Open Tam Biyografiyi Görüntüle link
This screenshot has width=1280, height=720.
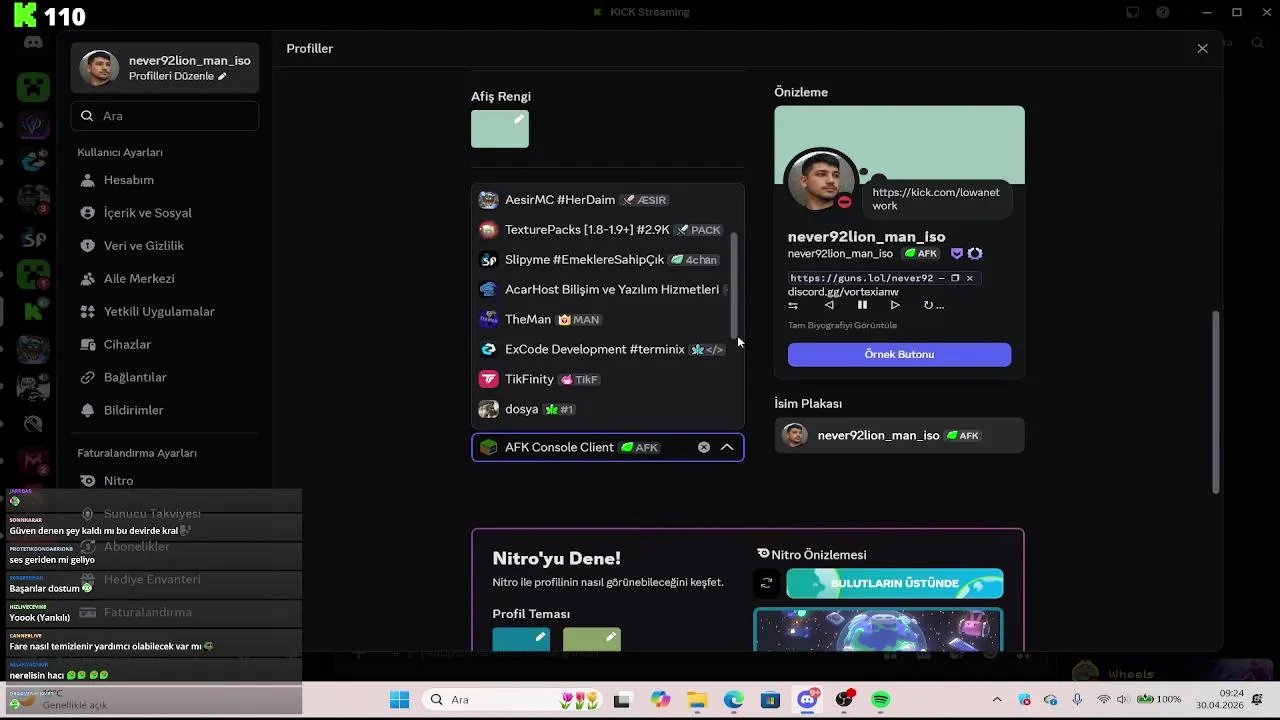pos(842,325)
